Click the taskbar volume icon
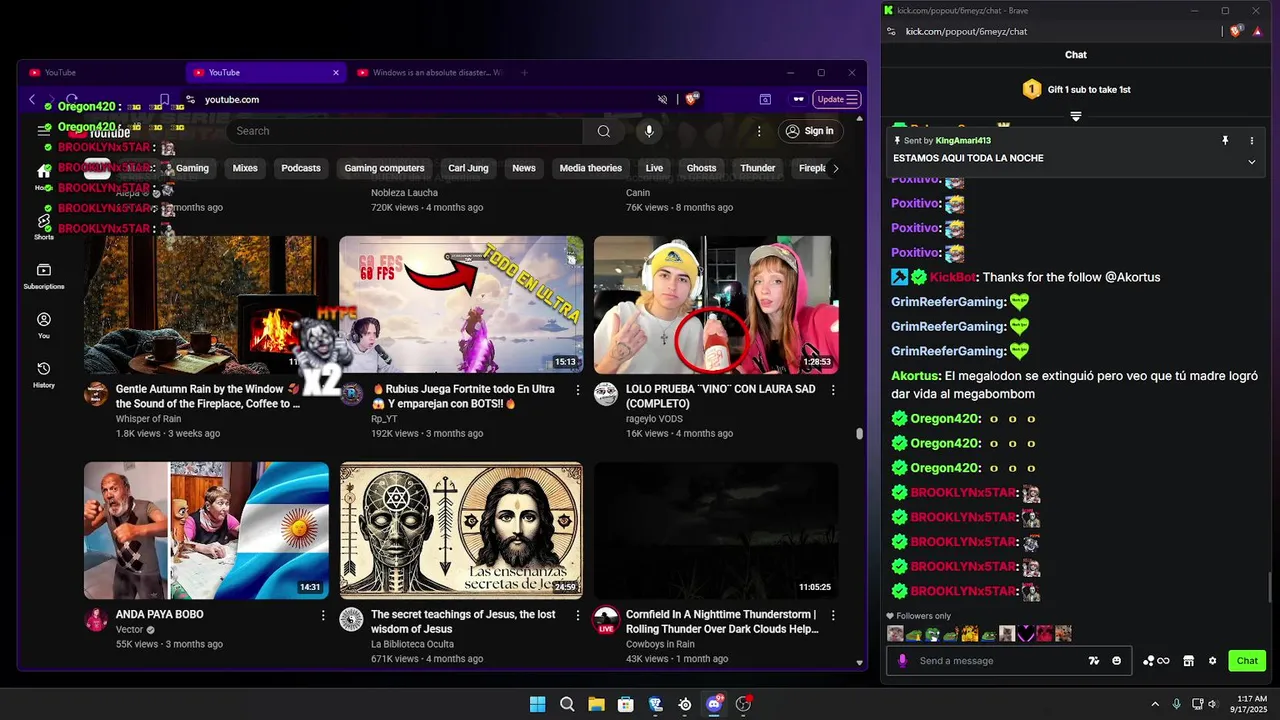The image size is (1280, 720). pyautogui.click(x=1212, y=704)
